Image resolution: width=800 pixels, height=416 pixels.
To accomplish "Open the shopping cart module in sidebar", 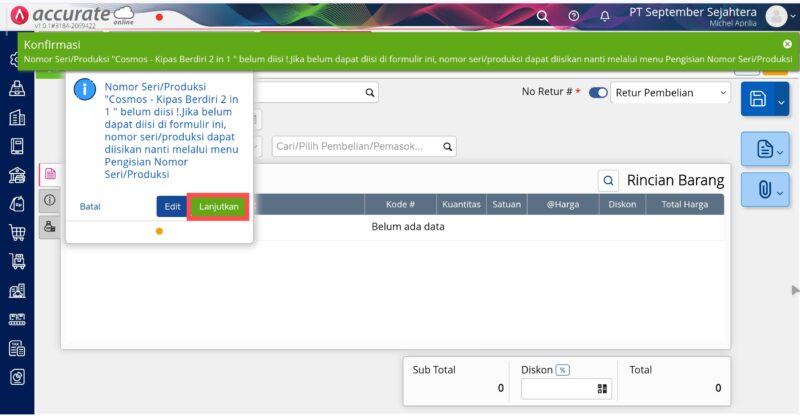I will [x=17, y=233].
